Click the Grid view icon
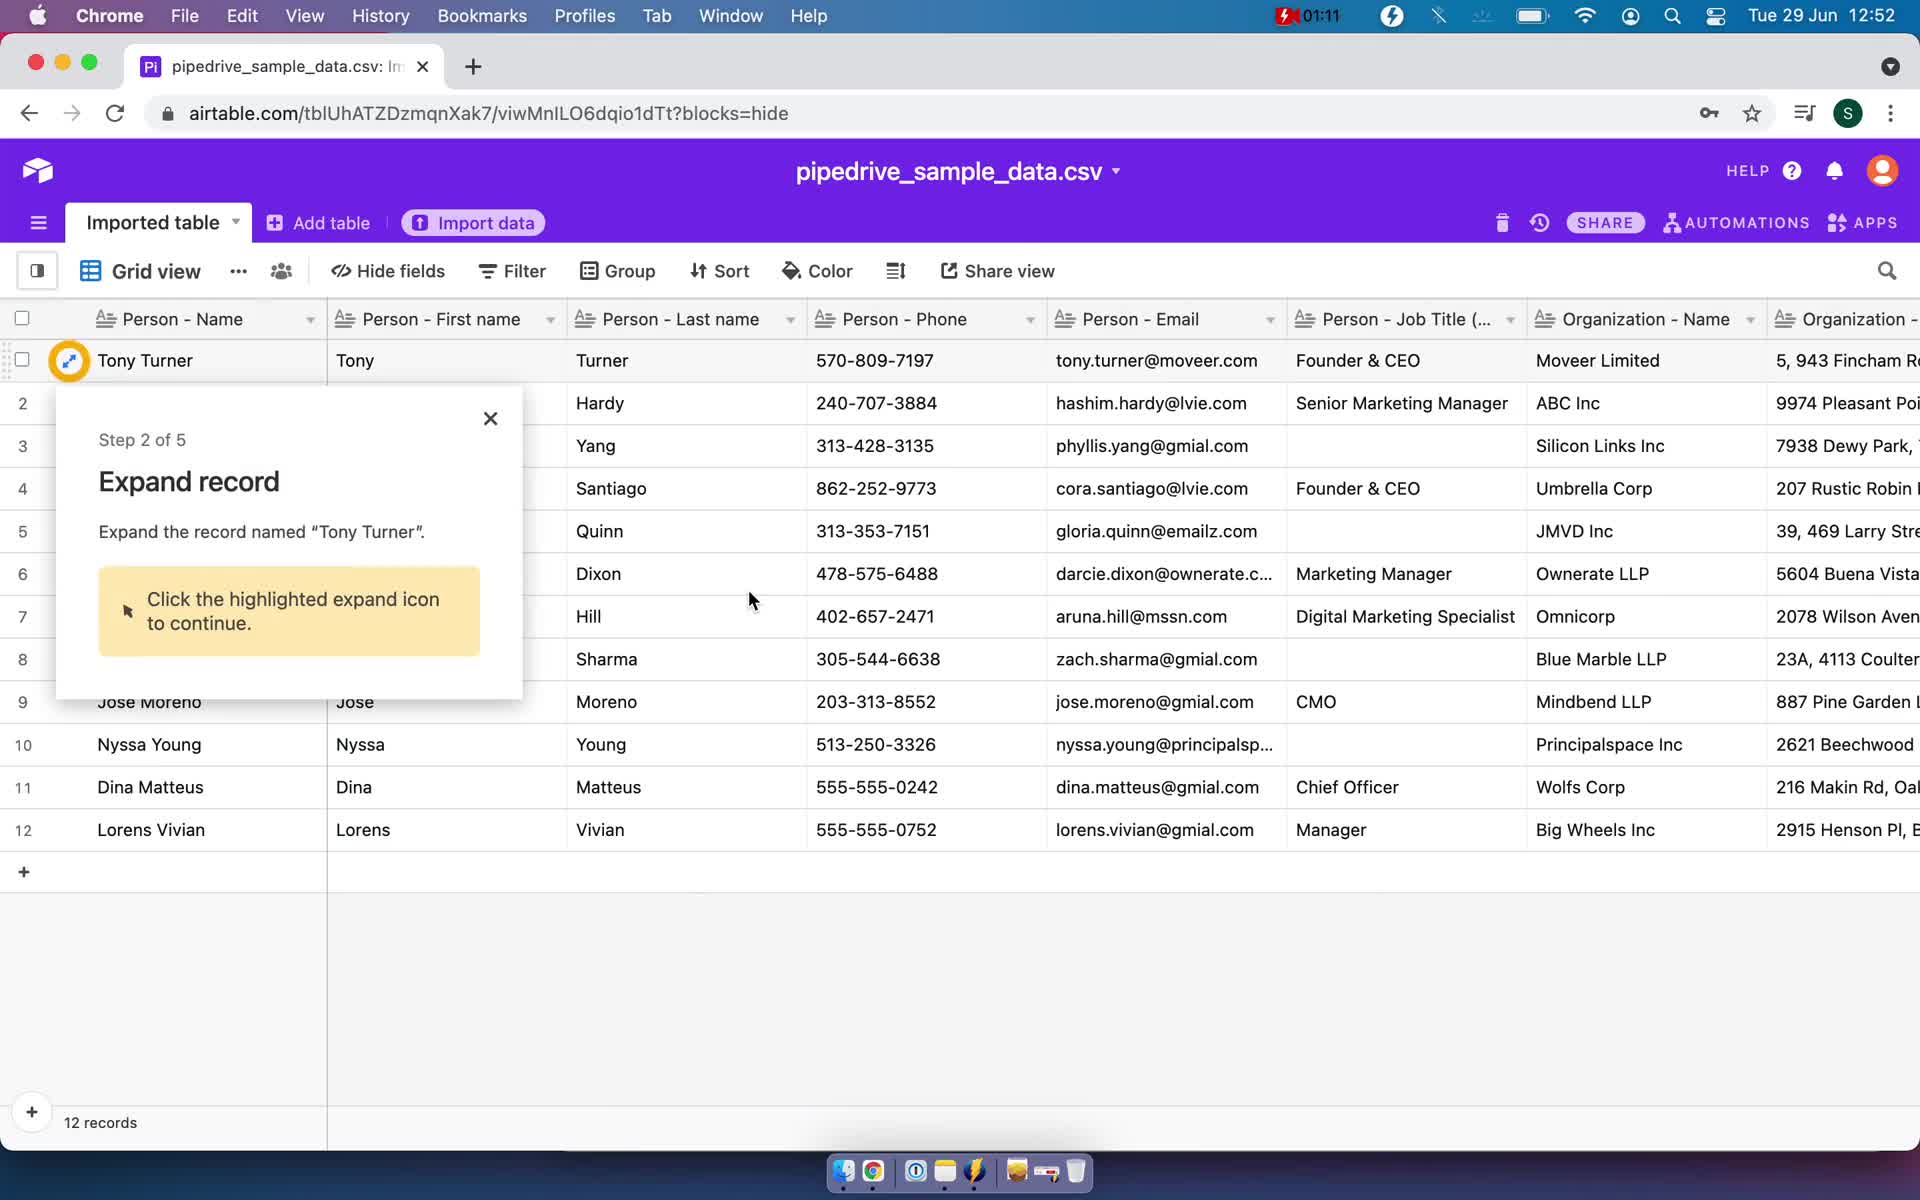1920x1200 pixels. coord(88,270)
